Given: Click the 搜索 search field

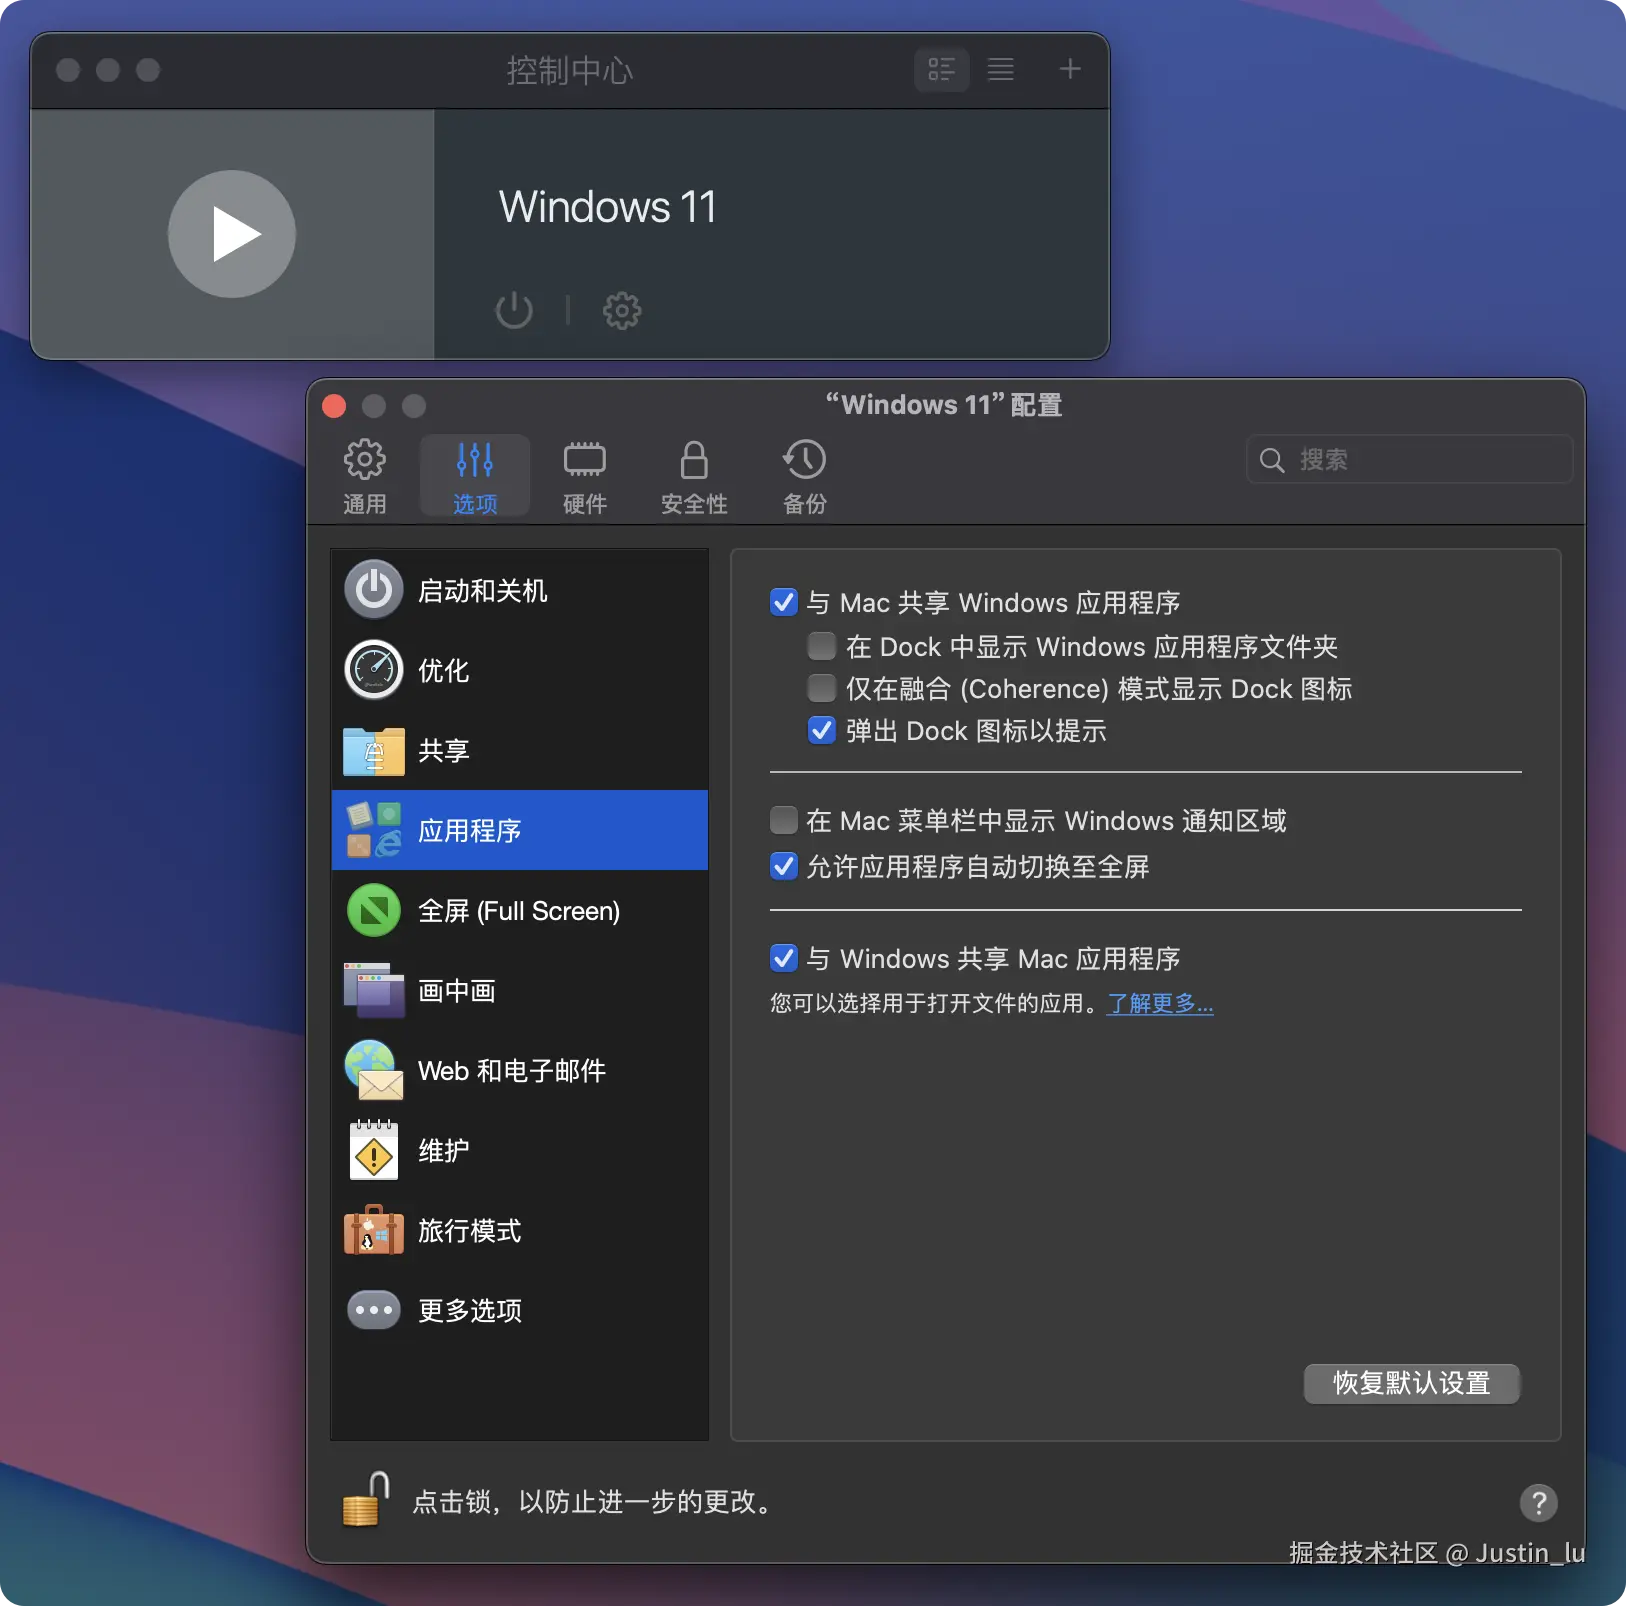Looking at the screenshot, I should coord(1410,460).
